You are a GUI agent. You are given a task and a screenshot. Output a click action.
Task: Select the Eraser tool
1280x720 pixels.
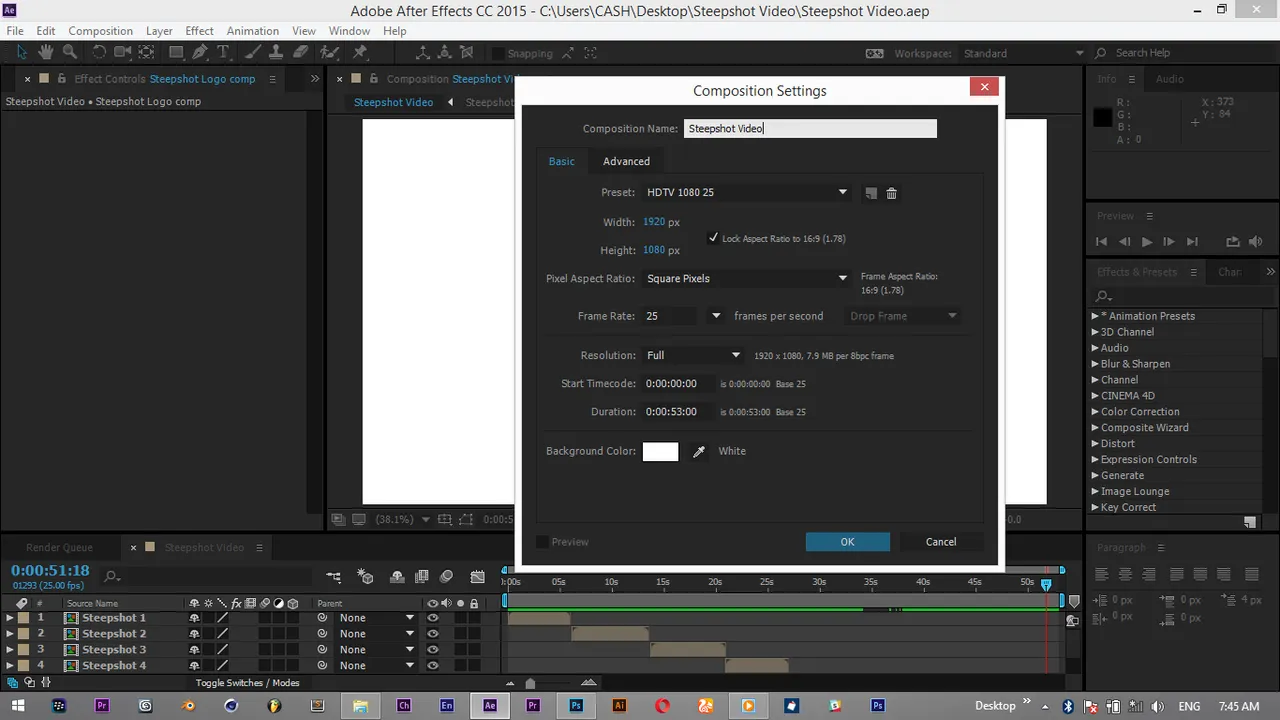[301, 53]
